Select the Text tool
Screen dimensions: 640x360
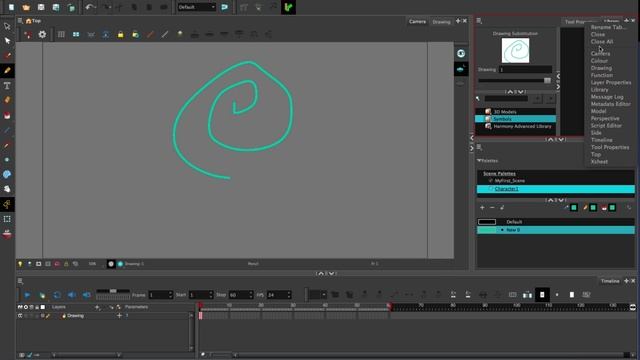[x=7, y=86]
